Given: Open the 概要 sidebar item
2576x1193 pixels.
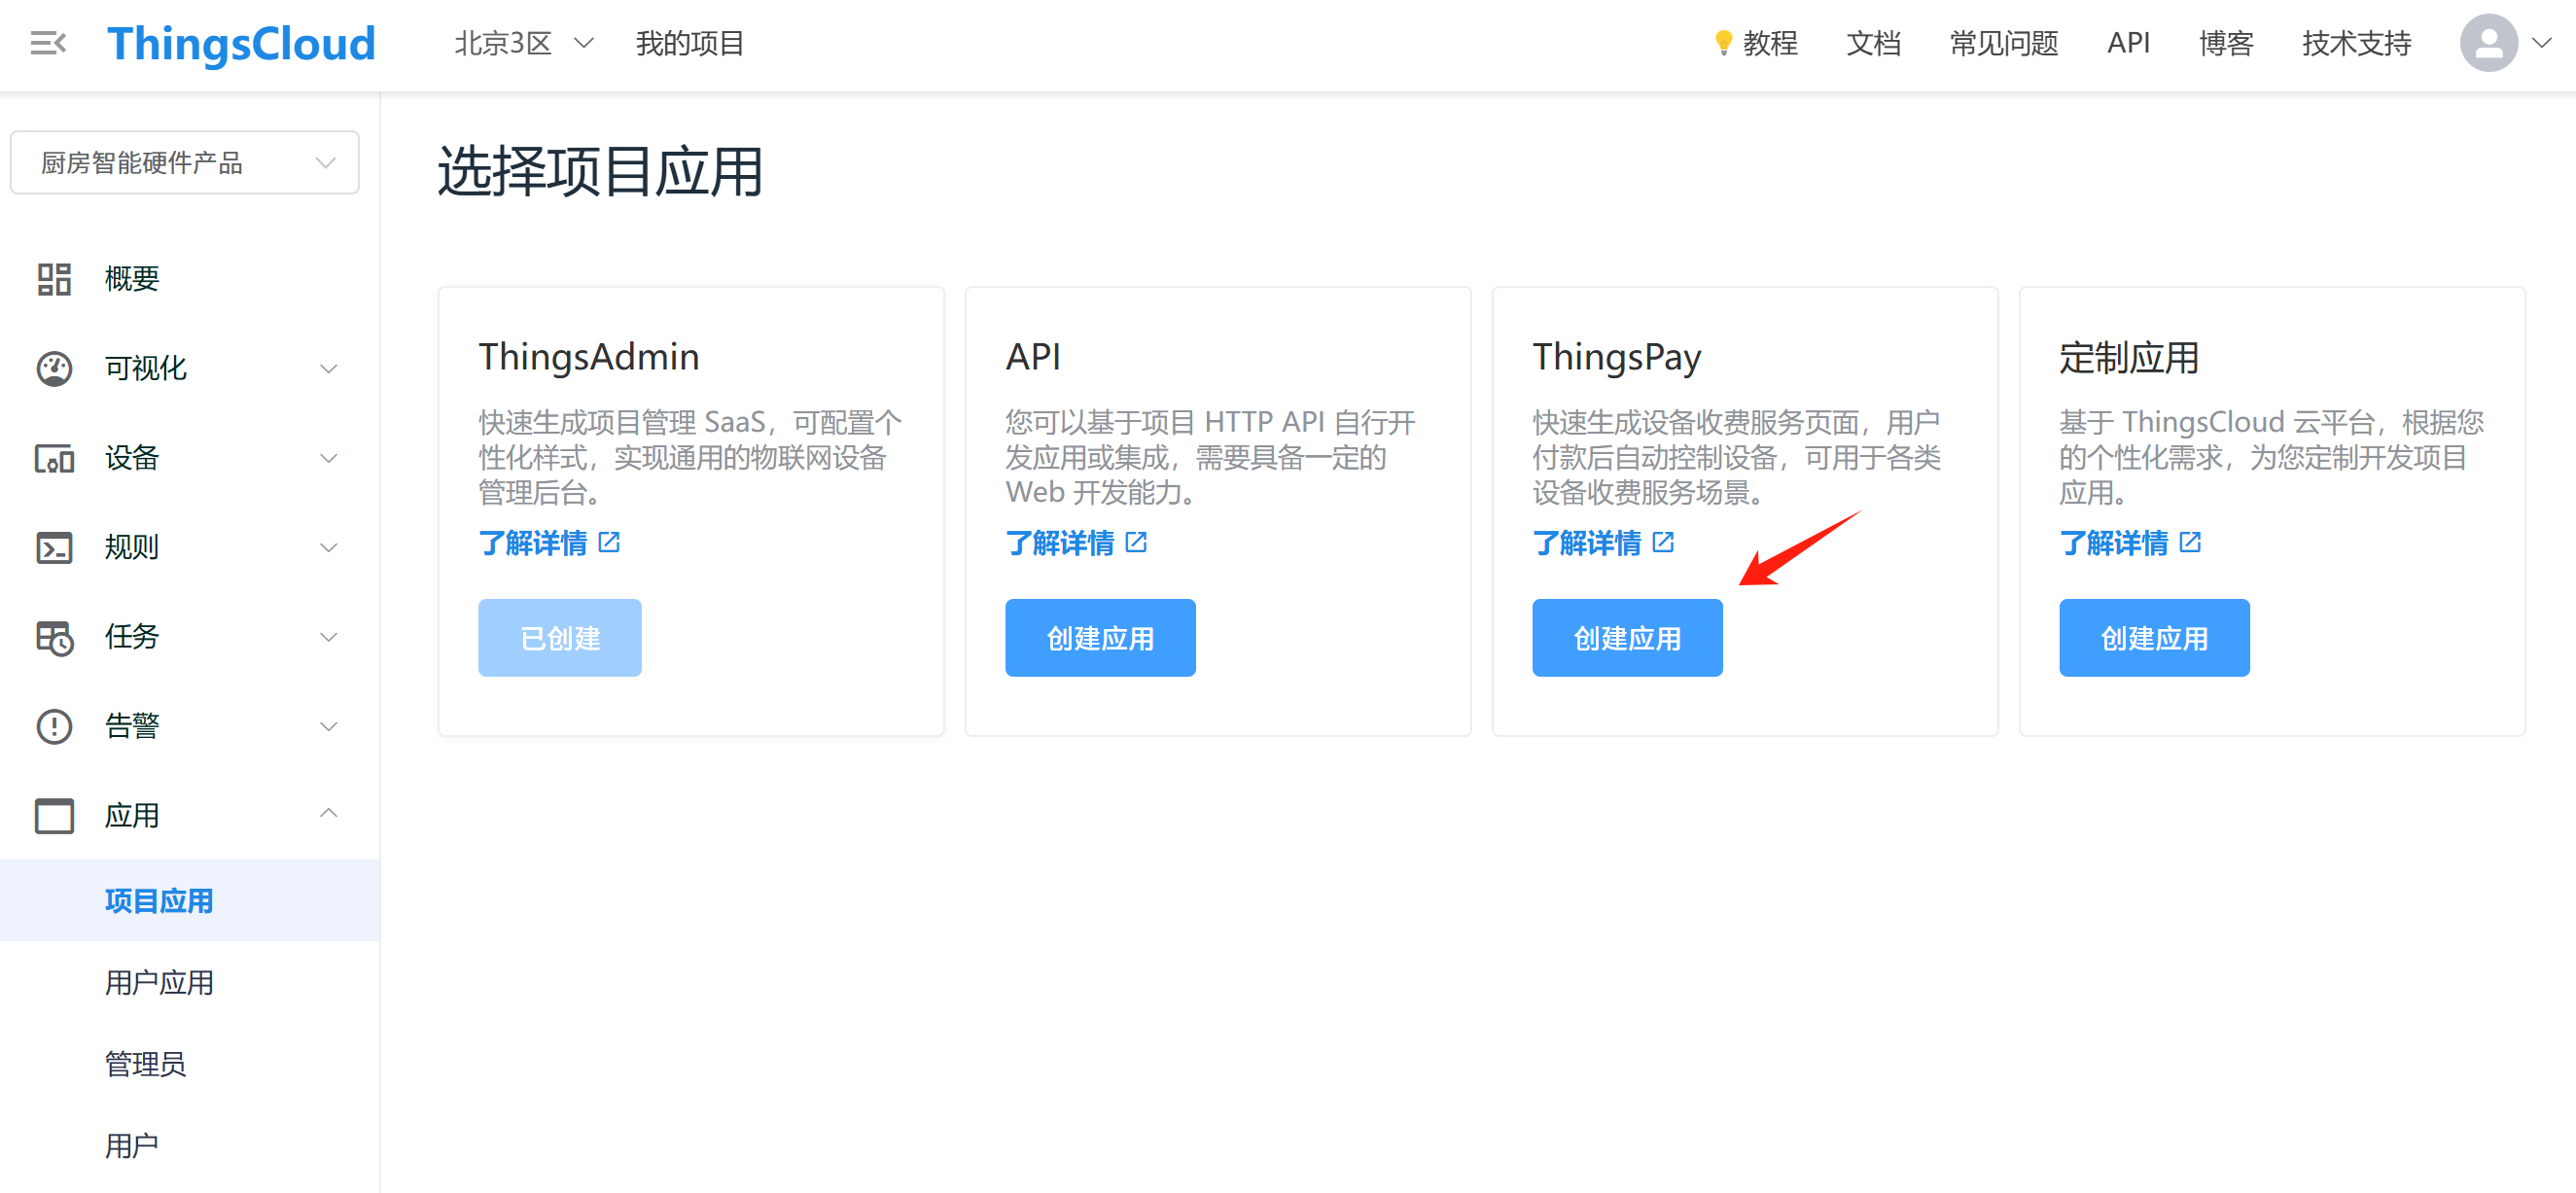Looking at the screenshot, I should 190,279.
